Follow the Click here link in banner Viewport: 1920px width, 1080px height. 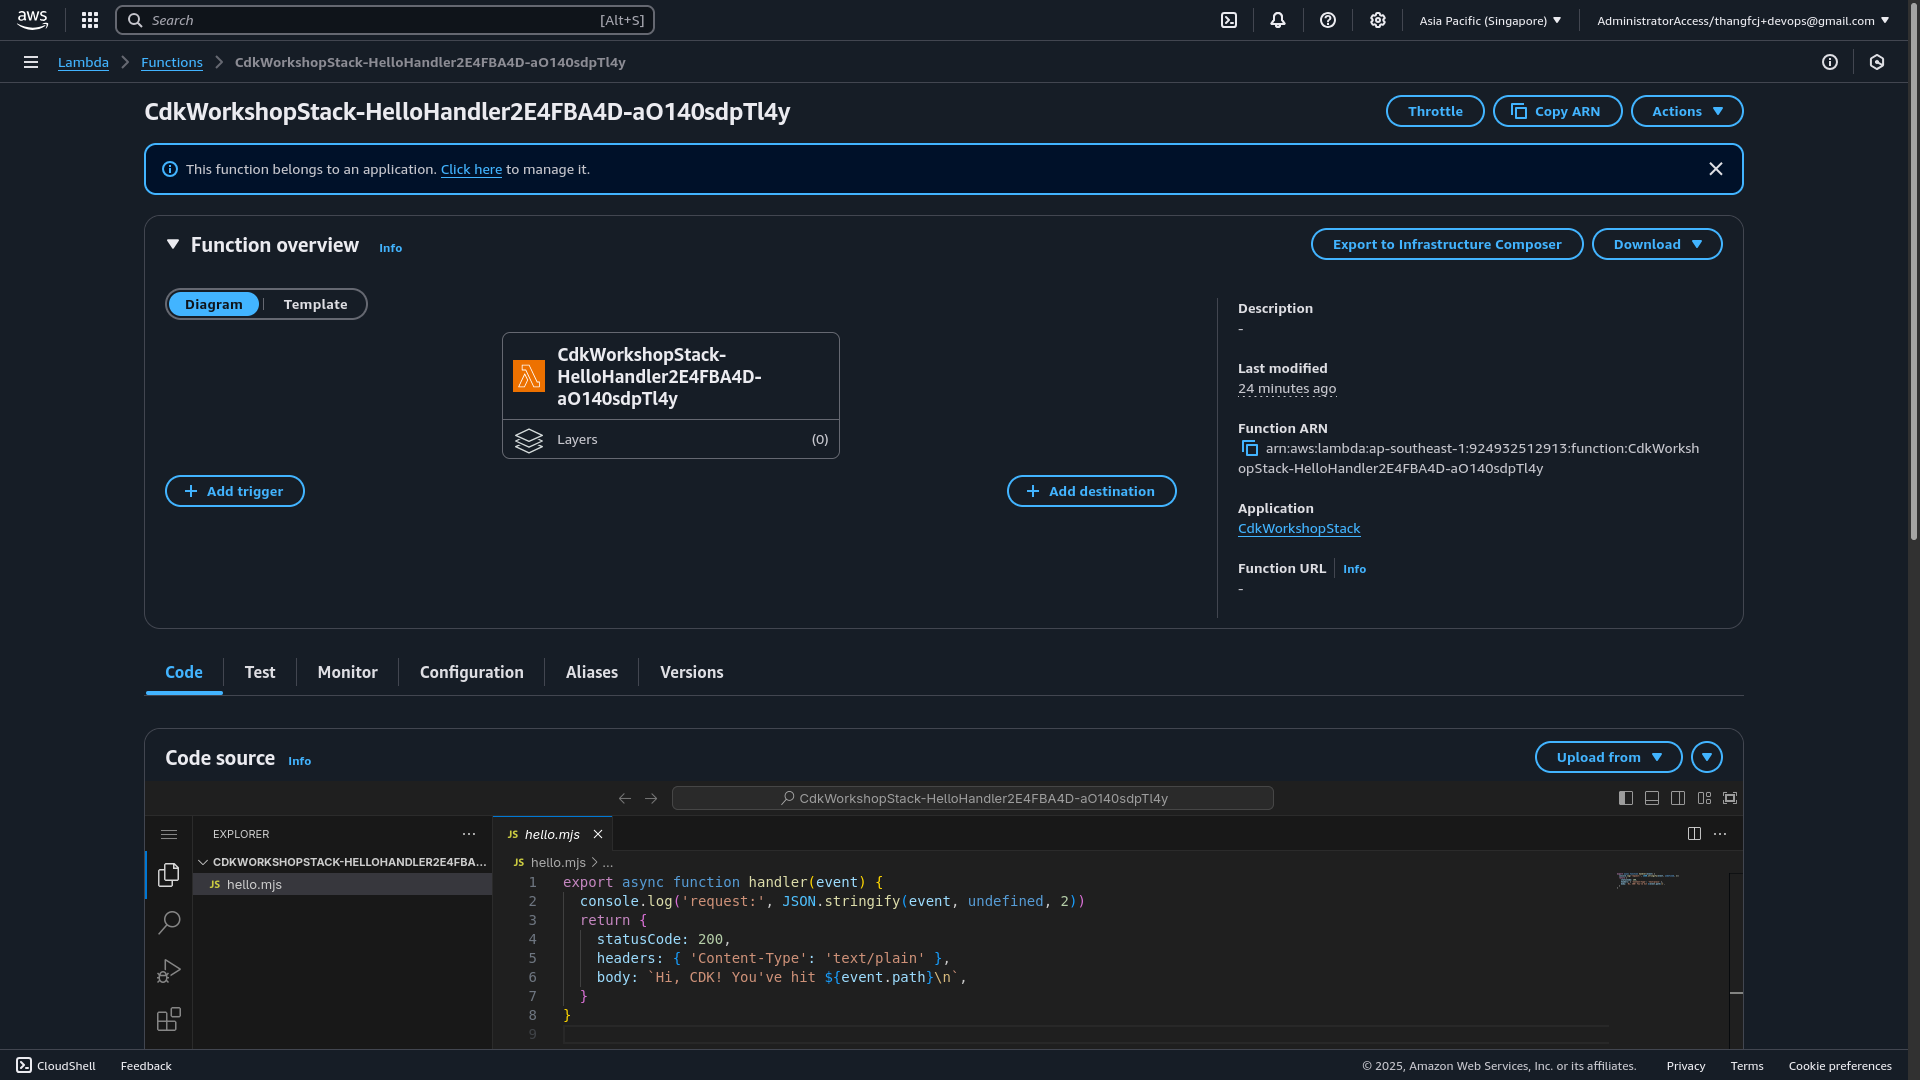coord(471,169)
